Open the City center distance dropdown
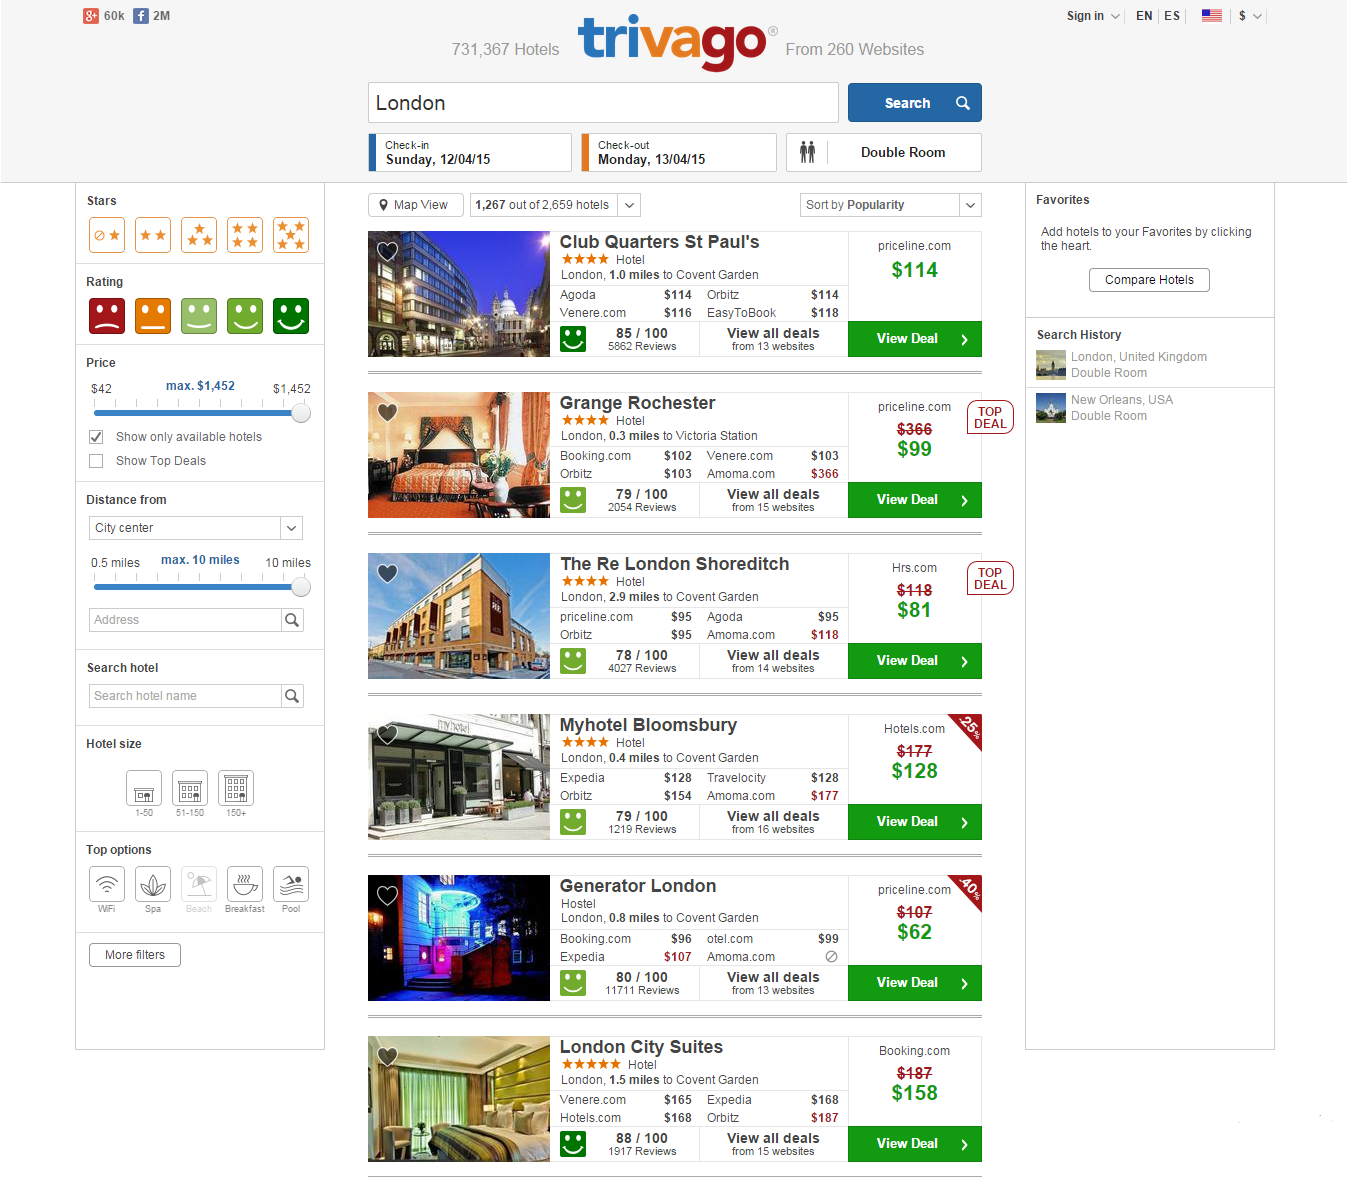This screenshot has width=1347, height=1178. tap(196, 528)
